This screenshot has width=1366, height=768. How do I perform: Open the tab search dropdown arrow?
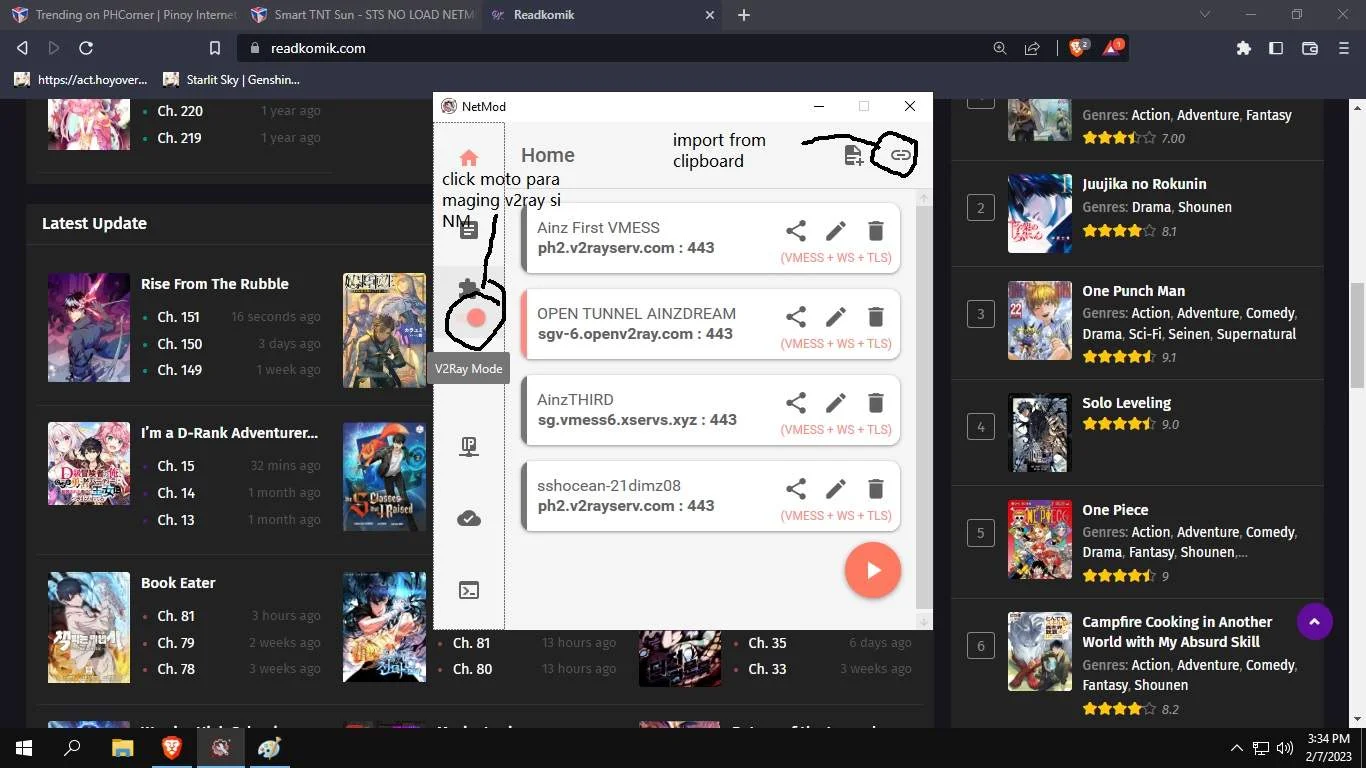[1205, 15]
